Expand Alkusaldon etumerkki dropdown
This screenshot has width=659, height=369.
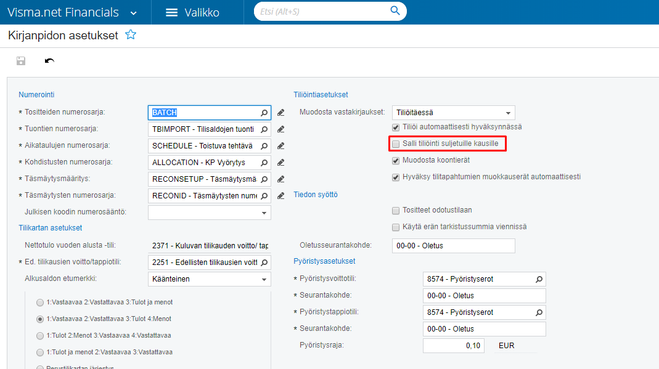coord(209,279)
